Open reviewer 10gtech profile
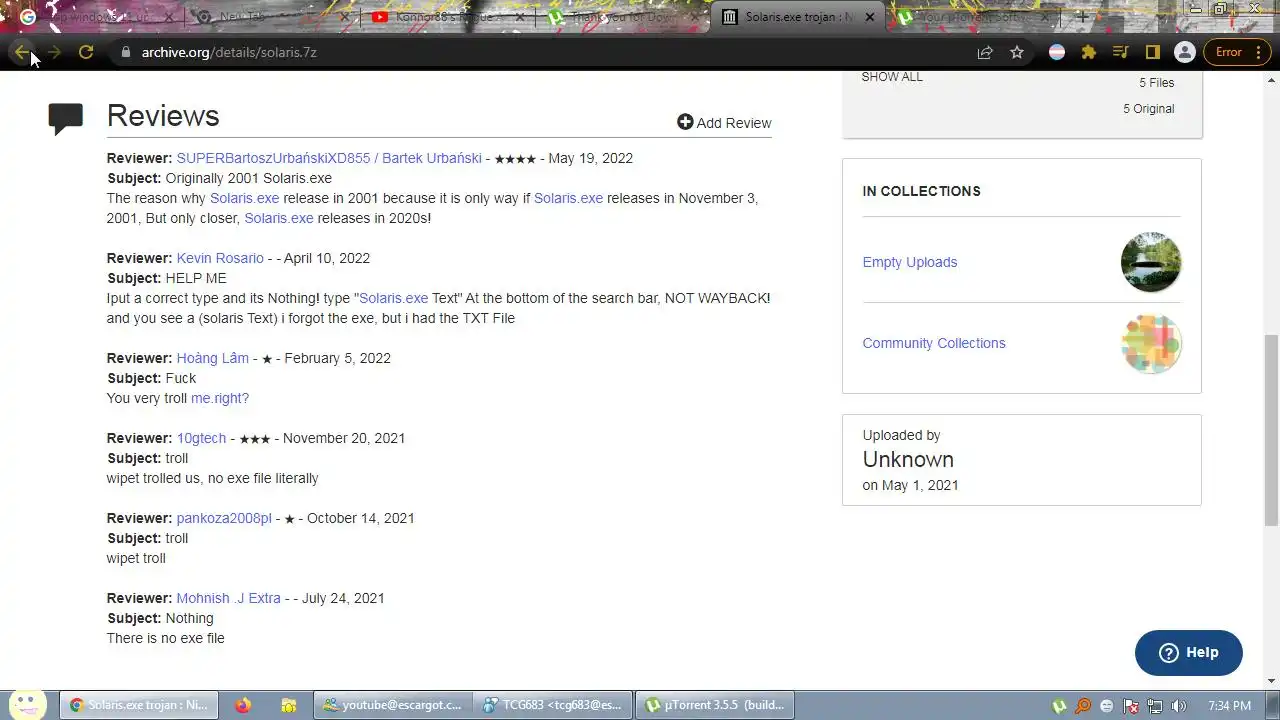 (x=201, y=438)
